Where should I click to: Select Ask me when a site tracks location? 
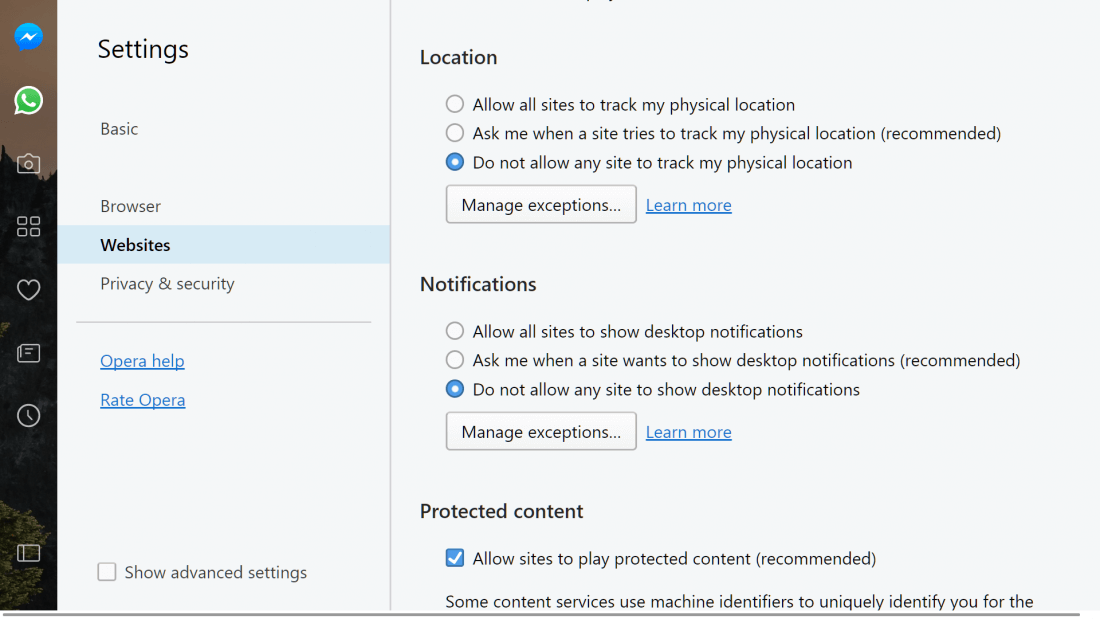click(x=455, y=133)
